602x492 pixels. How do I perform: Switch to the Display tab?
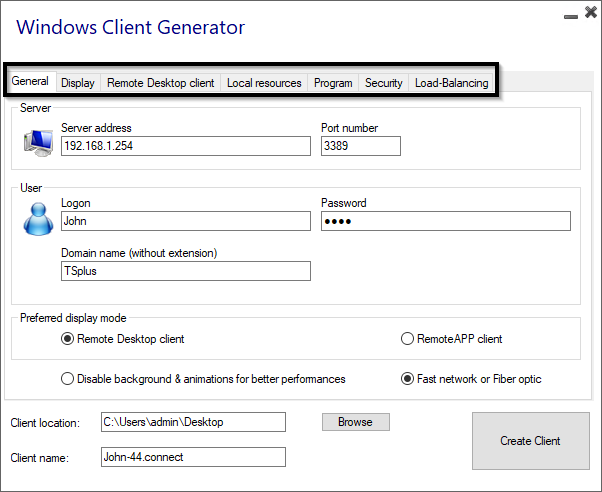78,83
